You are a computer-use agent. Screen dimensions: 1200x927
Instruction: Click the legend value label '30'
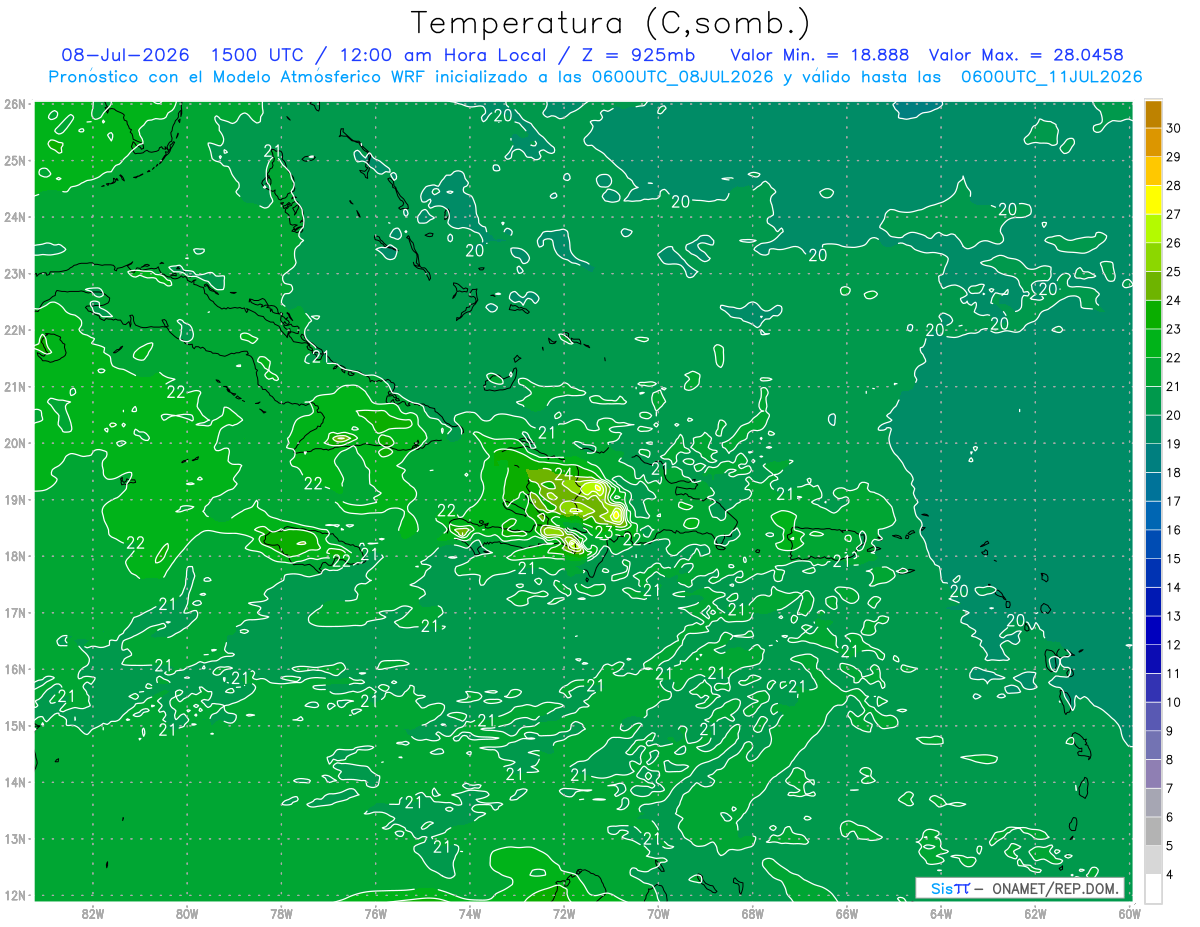1173,128
